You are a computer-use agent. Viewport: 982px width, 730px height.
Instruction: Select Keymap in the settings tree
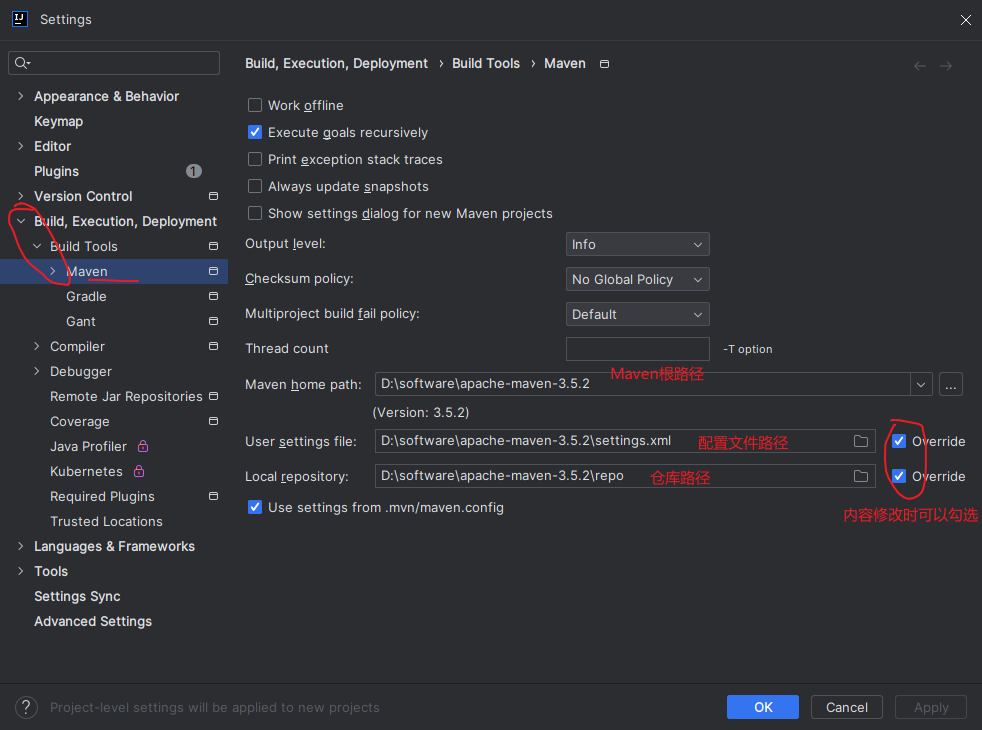58,121
